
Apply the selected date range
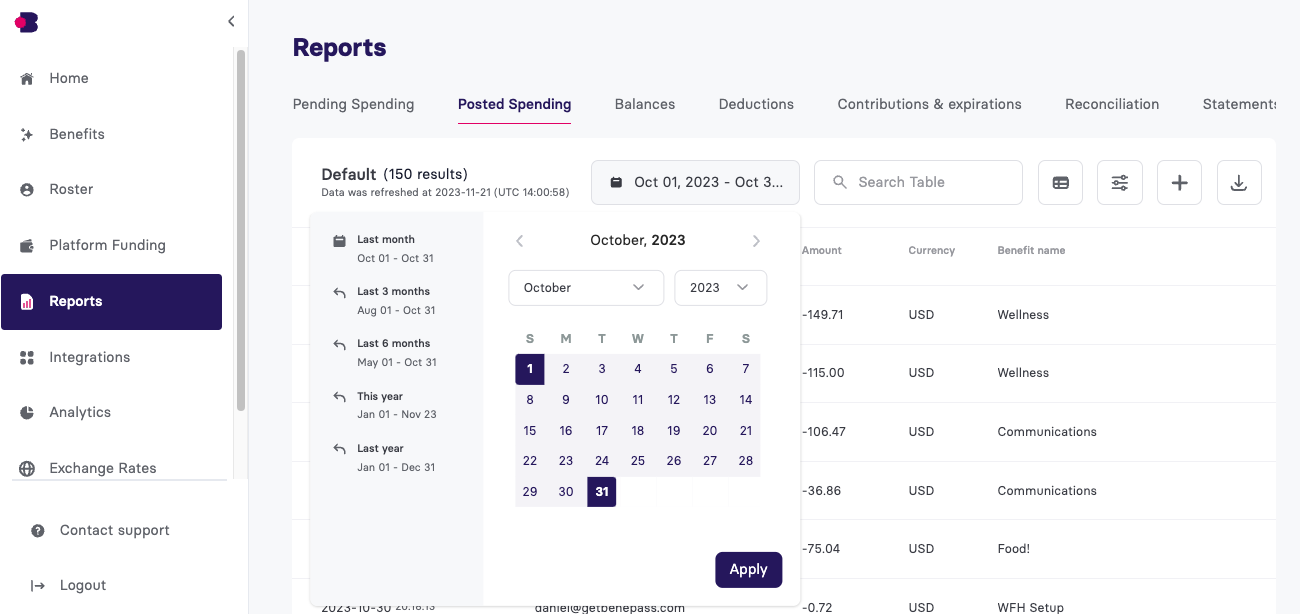coord(748,570)
